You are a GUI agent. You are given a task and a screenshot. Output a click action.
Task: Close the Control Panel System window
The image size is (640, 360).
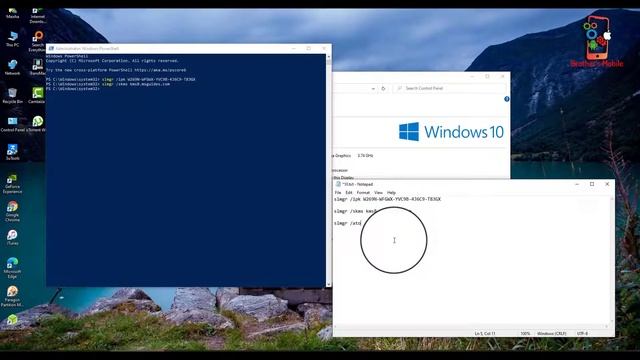click(x=502, y=76)
